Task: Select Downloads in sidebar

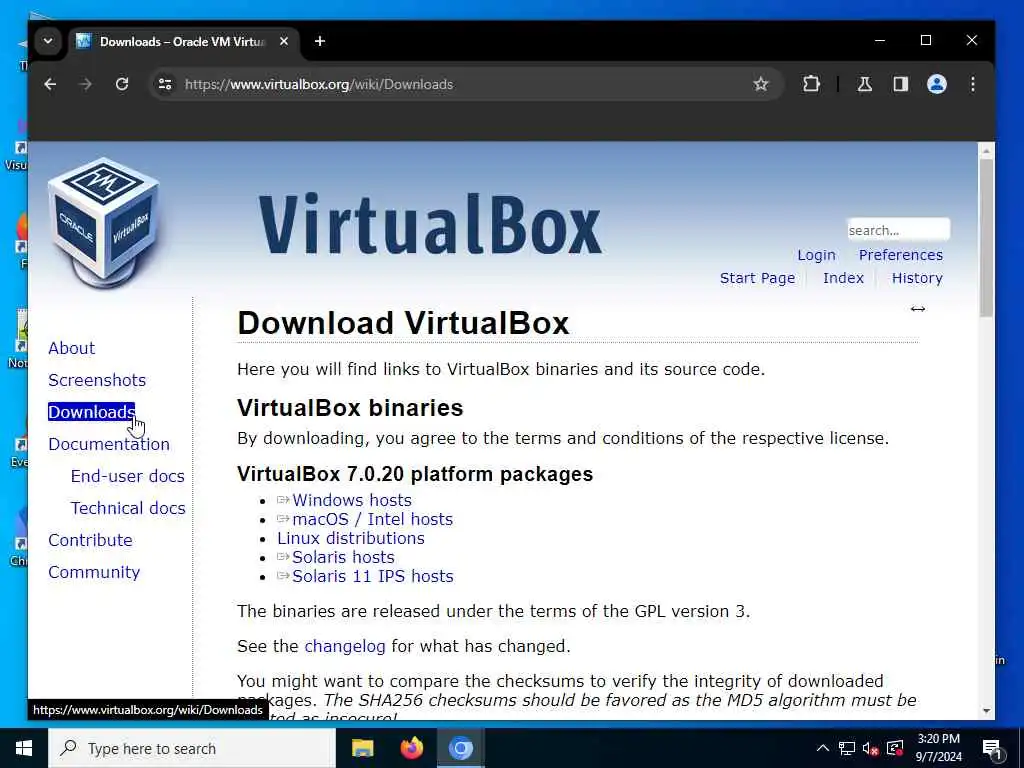Action: click(91, 412)
